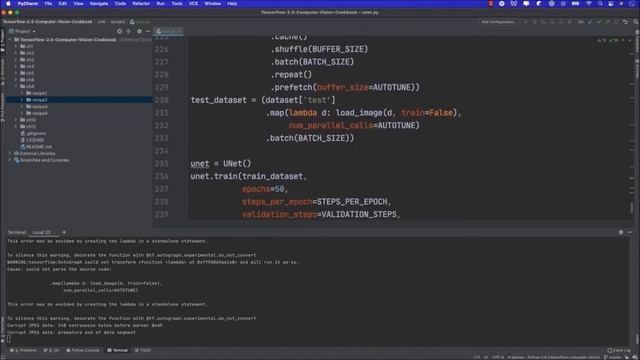The image size is (640, 360).
Task: Open macOS Spotlight search in the menu bar
Action: pyautogui.click(x=600, y=4)
